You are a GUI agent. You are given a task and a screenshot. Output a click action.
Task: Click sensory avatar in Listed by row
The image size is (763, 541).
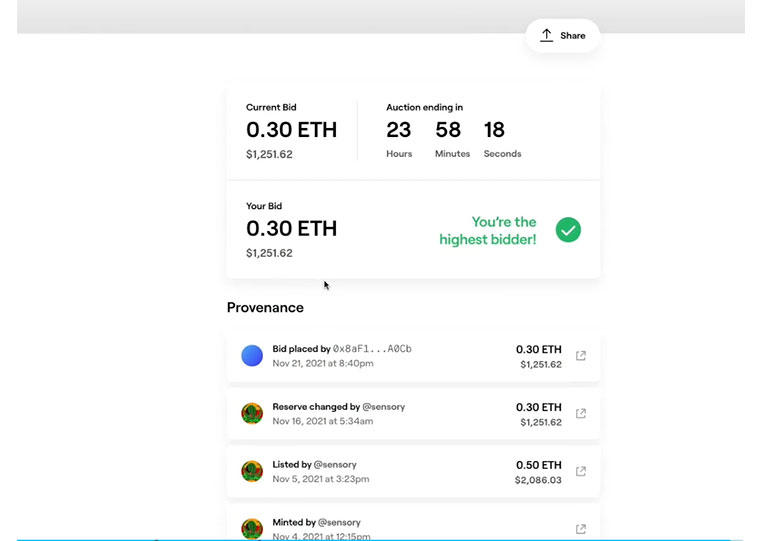(252, 471)
